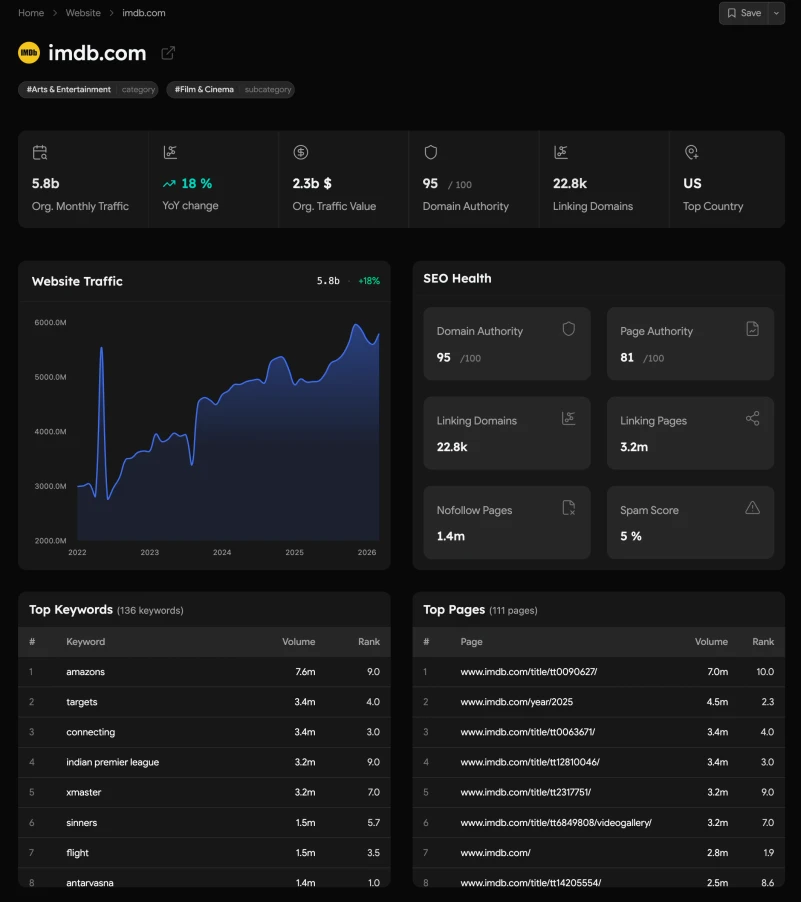Screen dimensions: 801x902
Task: Click the 1.4m Nofollow Pages value
Action: click(x=451, y=536)
